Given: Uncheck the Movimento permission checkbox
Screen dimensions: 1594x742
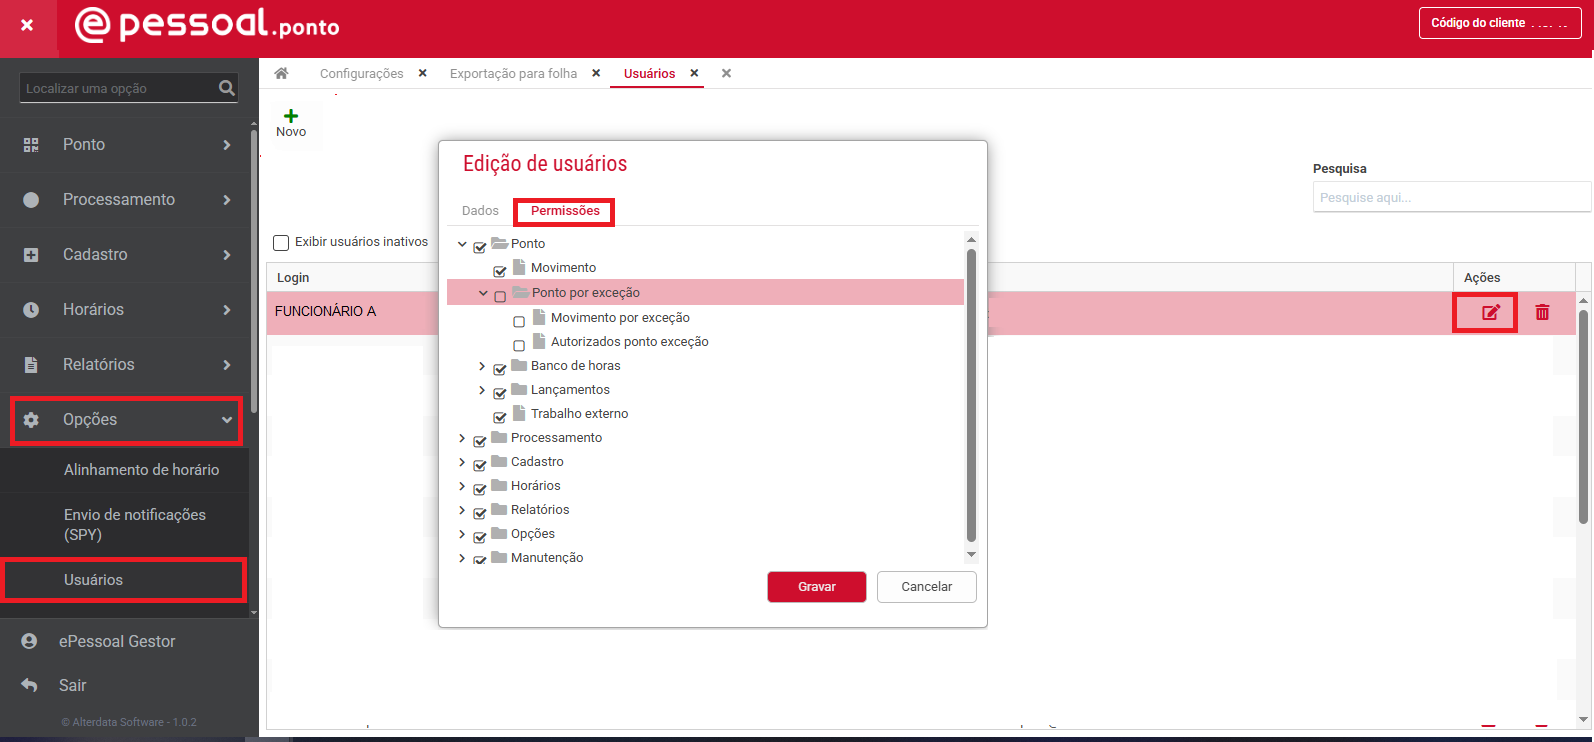Looking at the screenshot, I should [x=500, y=270].
